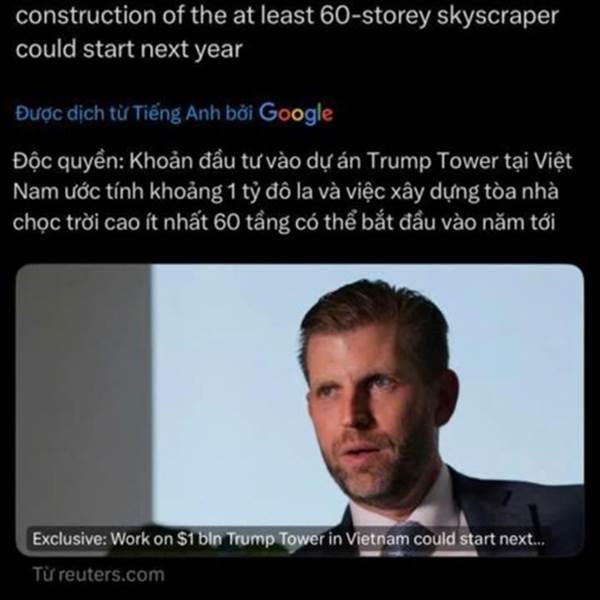Click the colorful Google logo
Screen dimensions: 600x600
[x=295, y=113]
